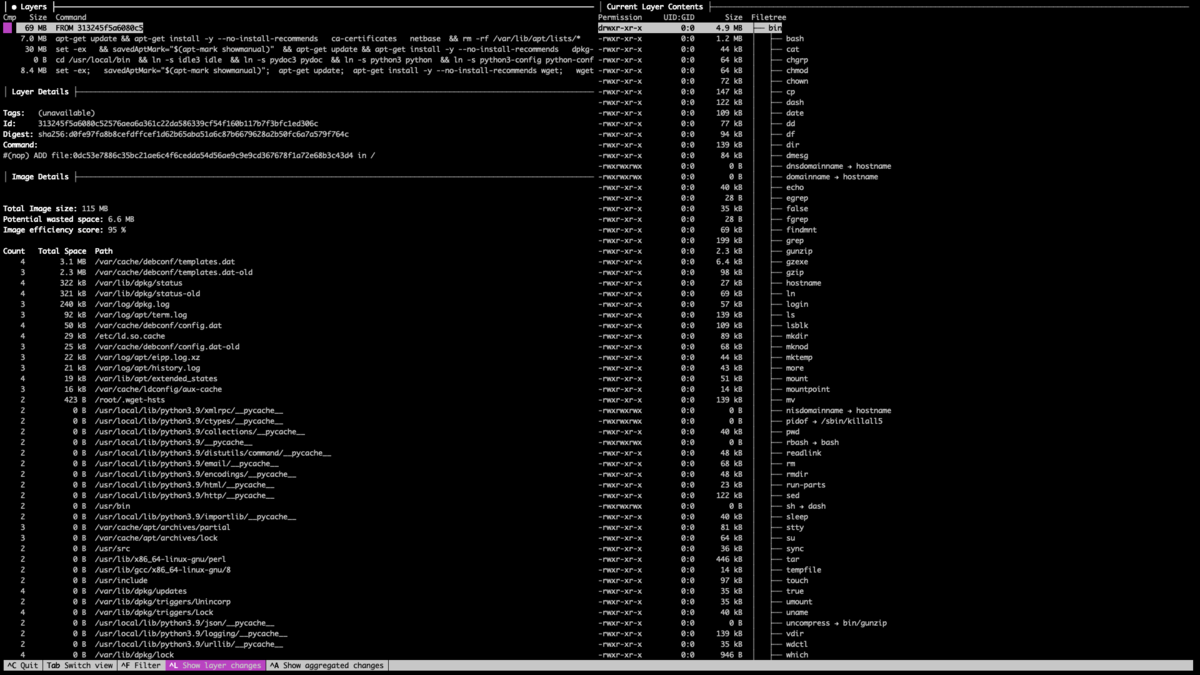Select the magenta layer comparison marker
This screenshot has height=675, width=1200.
coord(8,28)
